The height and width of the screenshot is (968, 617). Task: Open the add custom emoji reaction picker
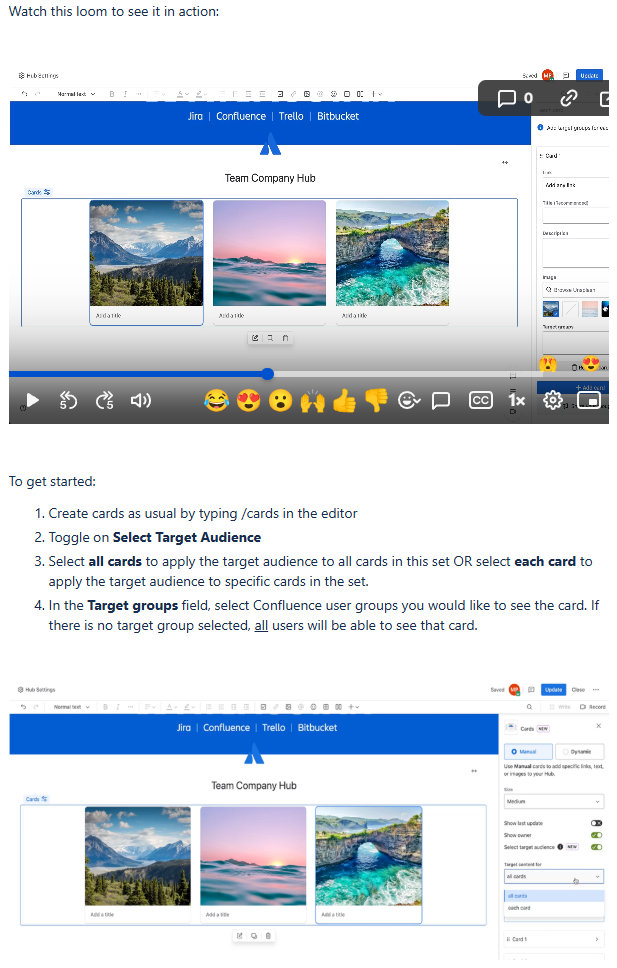[409, 401]
